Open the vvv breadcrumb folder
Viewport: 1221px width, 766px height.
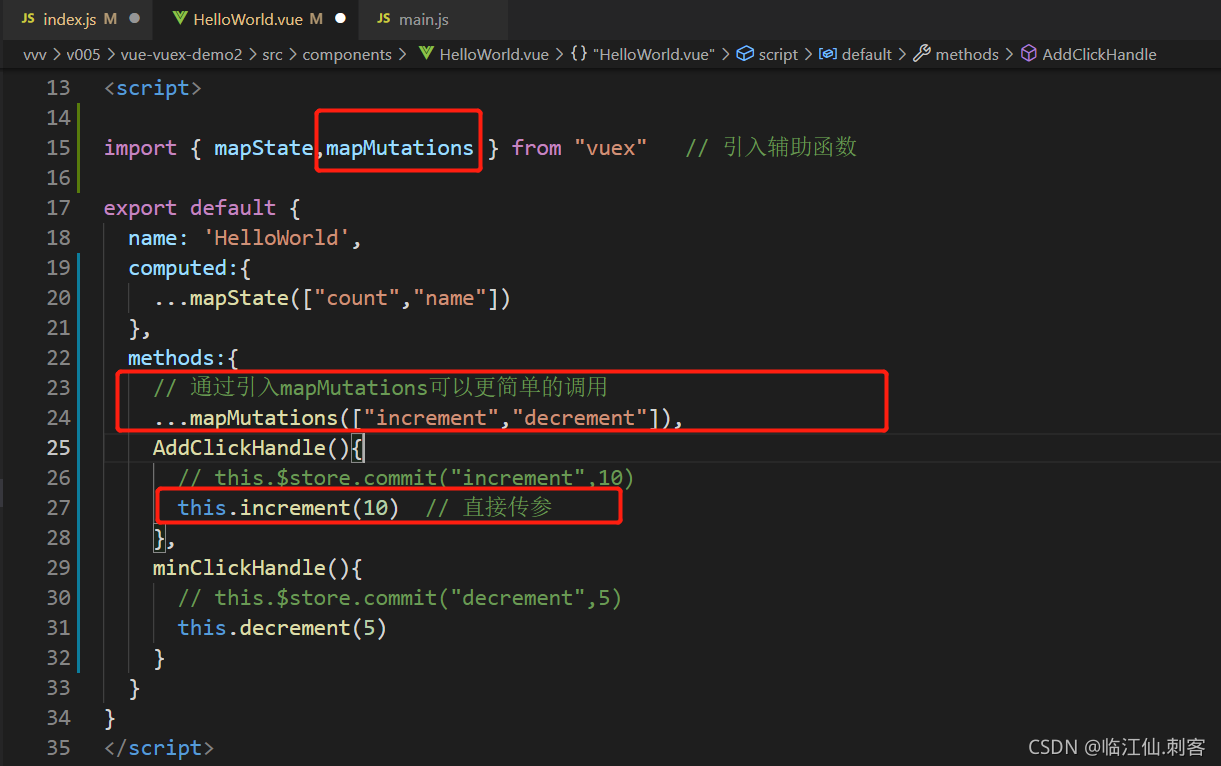[x=35, y=55]
